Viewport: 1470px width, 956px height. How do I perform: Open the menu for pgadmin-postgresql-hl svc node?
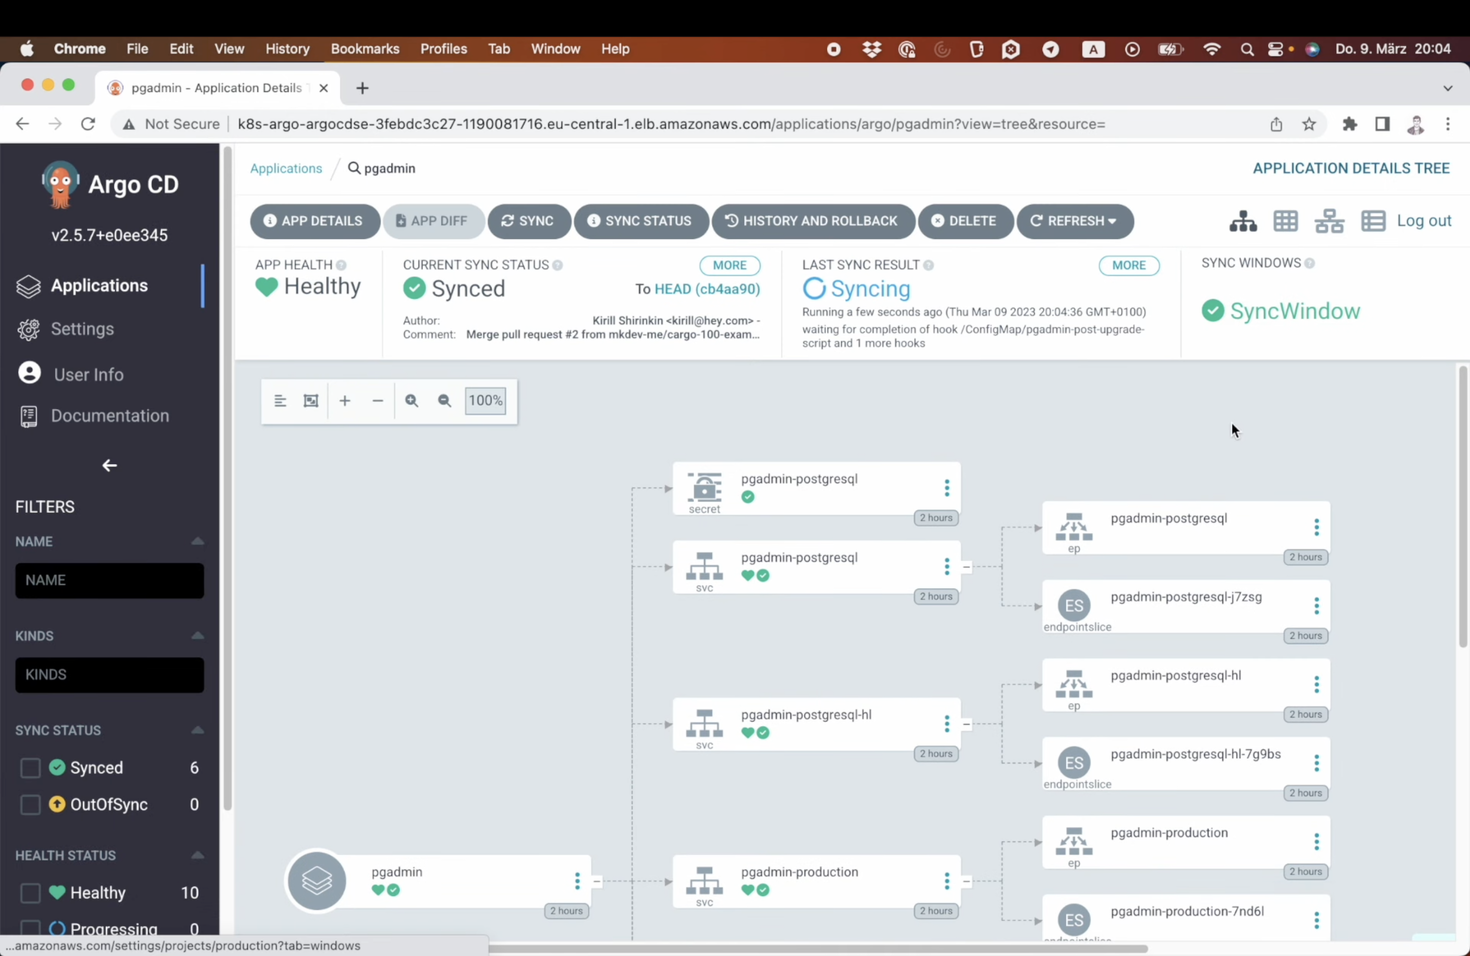(947, 724)
